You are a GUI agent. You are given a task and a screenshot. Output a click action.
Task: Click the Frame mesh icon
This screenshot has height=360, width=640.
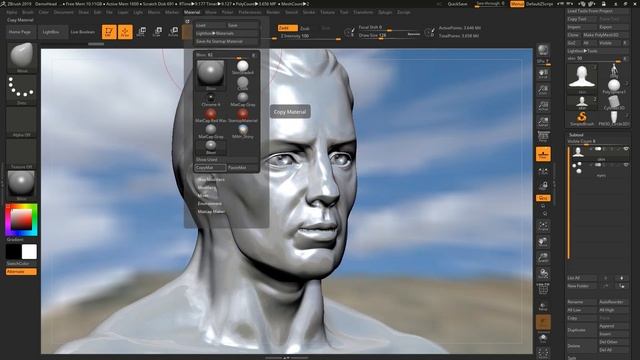543,226
